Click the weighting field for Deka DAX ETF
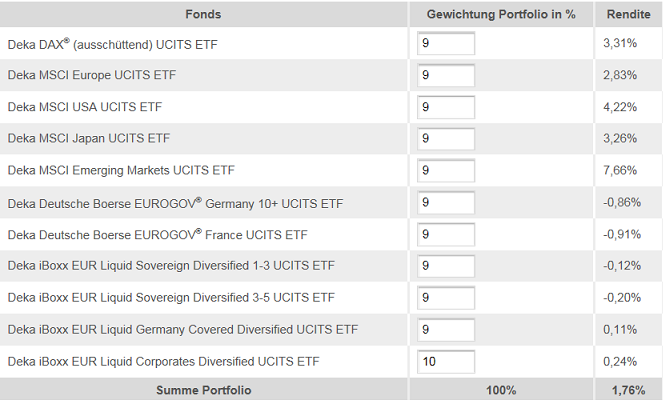664x404 pixels. pyautogui.click(x=446, y=44)
